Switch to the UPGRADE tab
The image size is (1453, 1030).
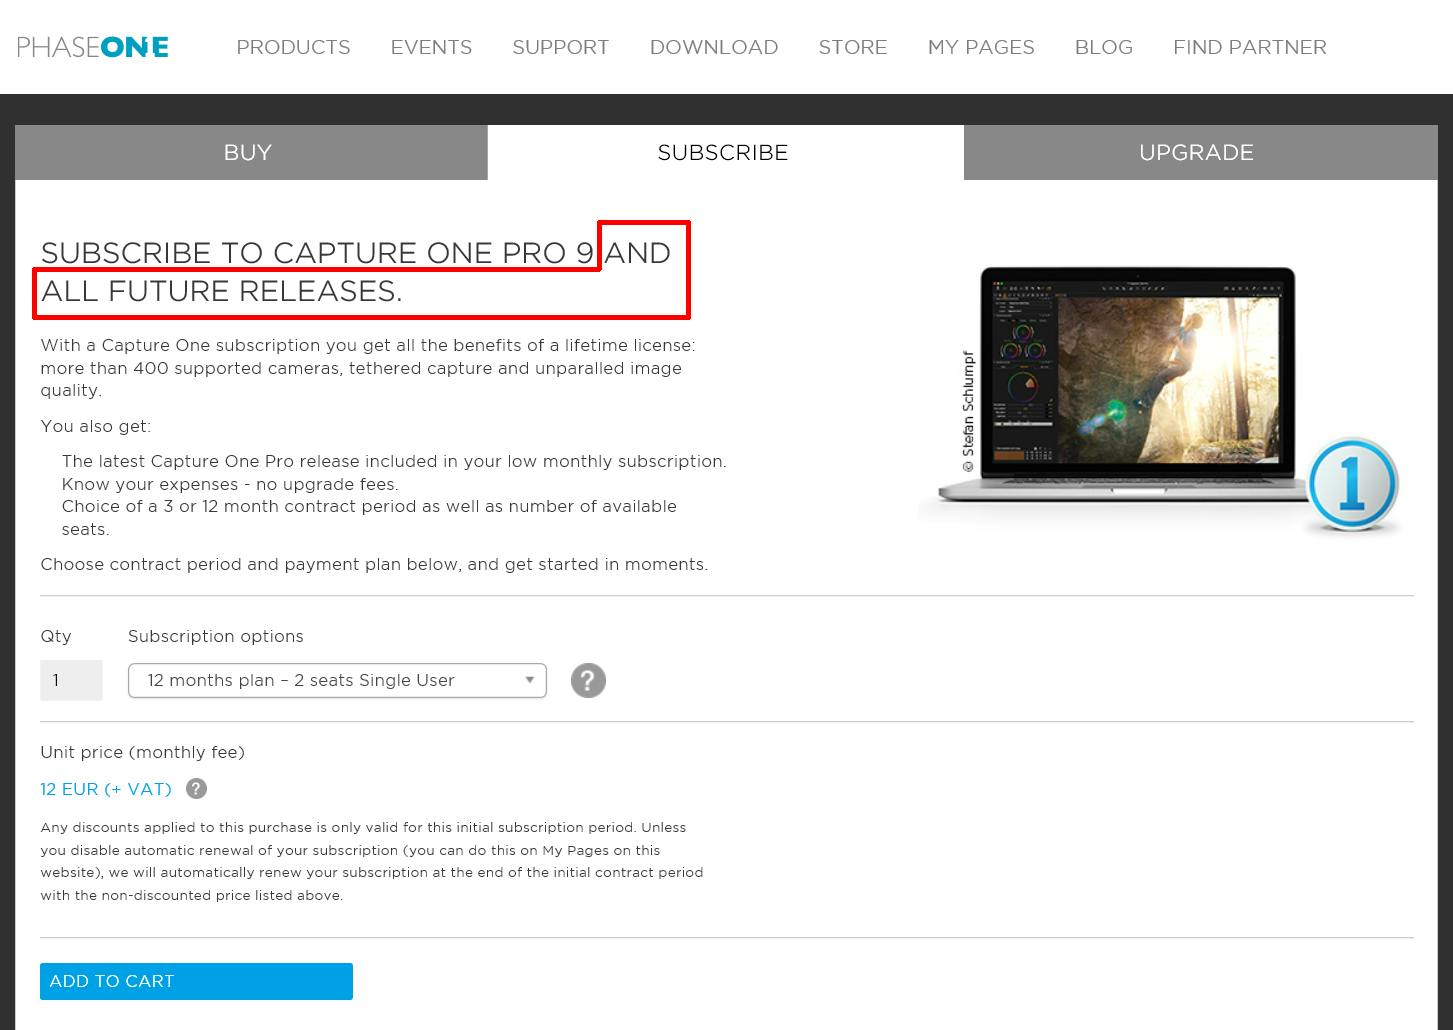point(1201,153)
